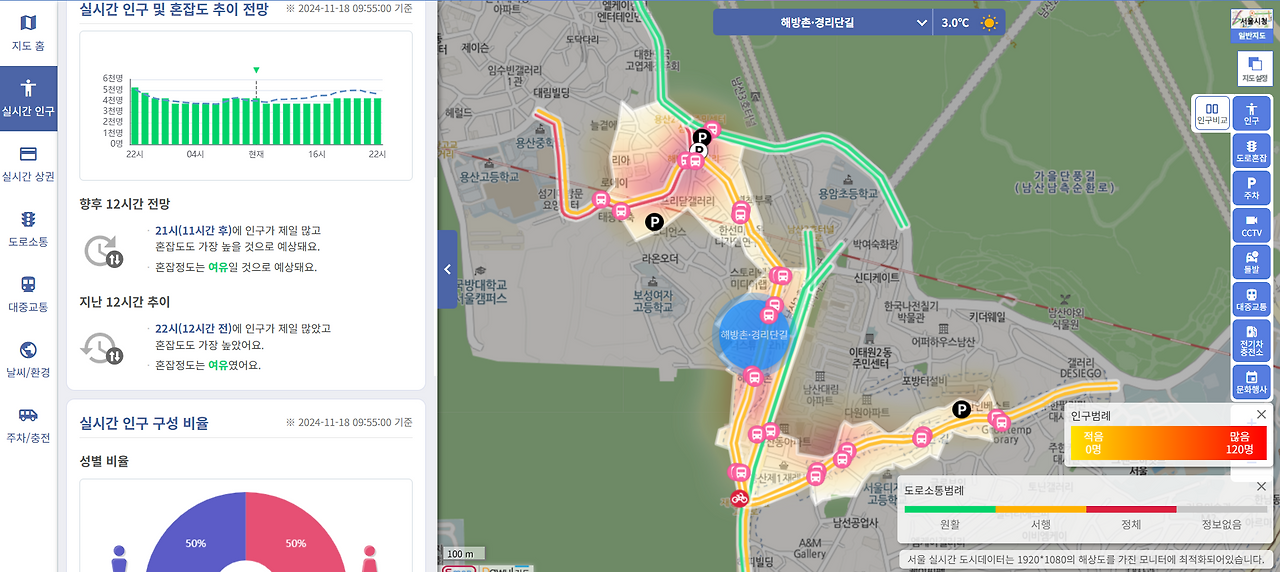Viewport: 1280px width, 572px height.
Task: Click the 현재 marker triangle on the chart
Action: pyautogui.click(x=256, y=70)
